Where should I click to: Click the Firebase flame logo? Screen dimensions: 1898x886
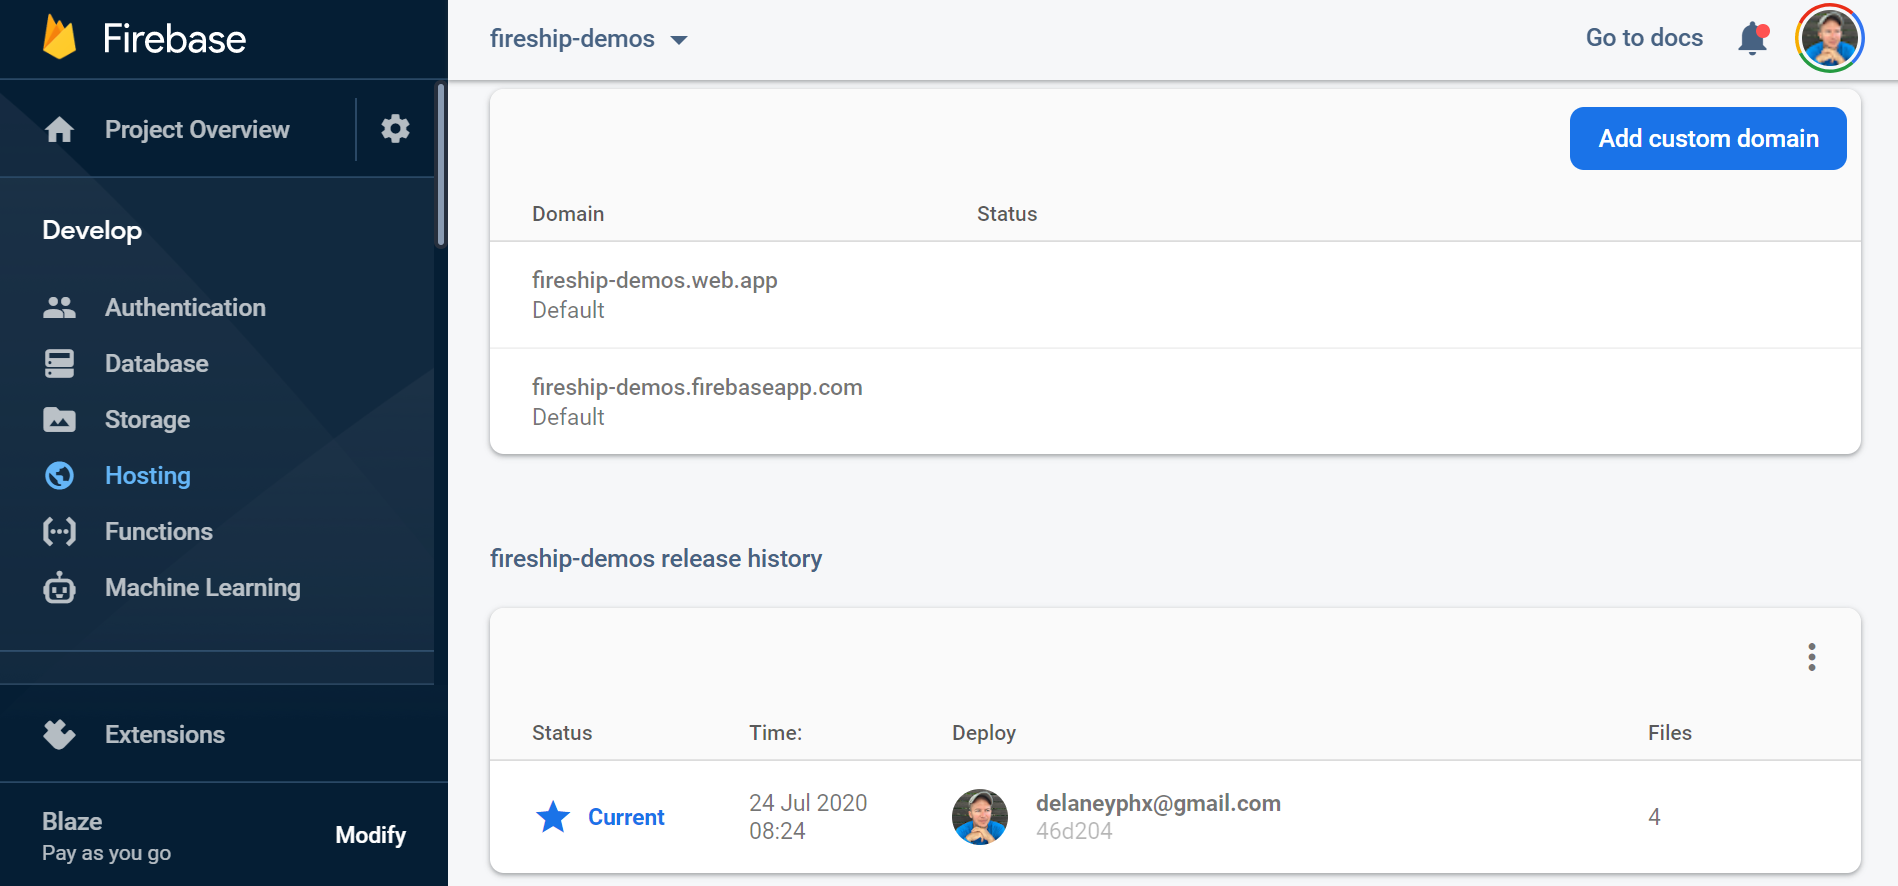click(60, 38)
